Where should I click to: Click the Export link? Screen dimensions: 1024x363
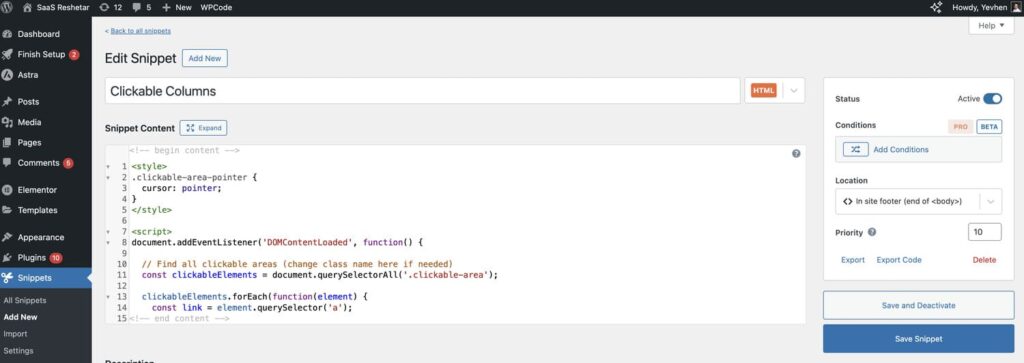852,260
